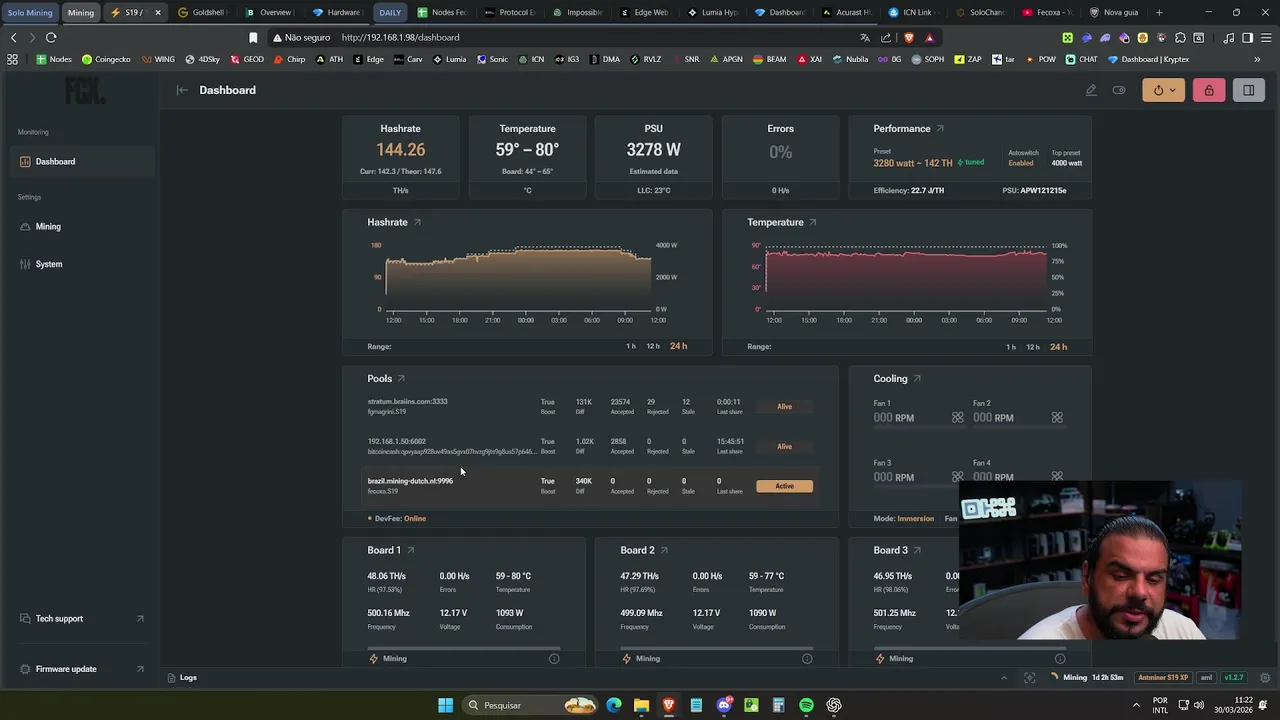Set Hashrate chart range to 24 h
This screenshot has width=1280, height=720.
point(679,346)
